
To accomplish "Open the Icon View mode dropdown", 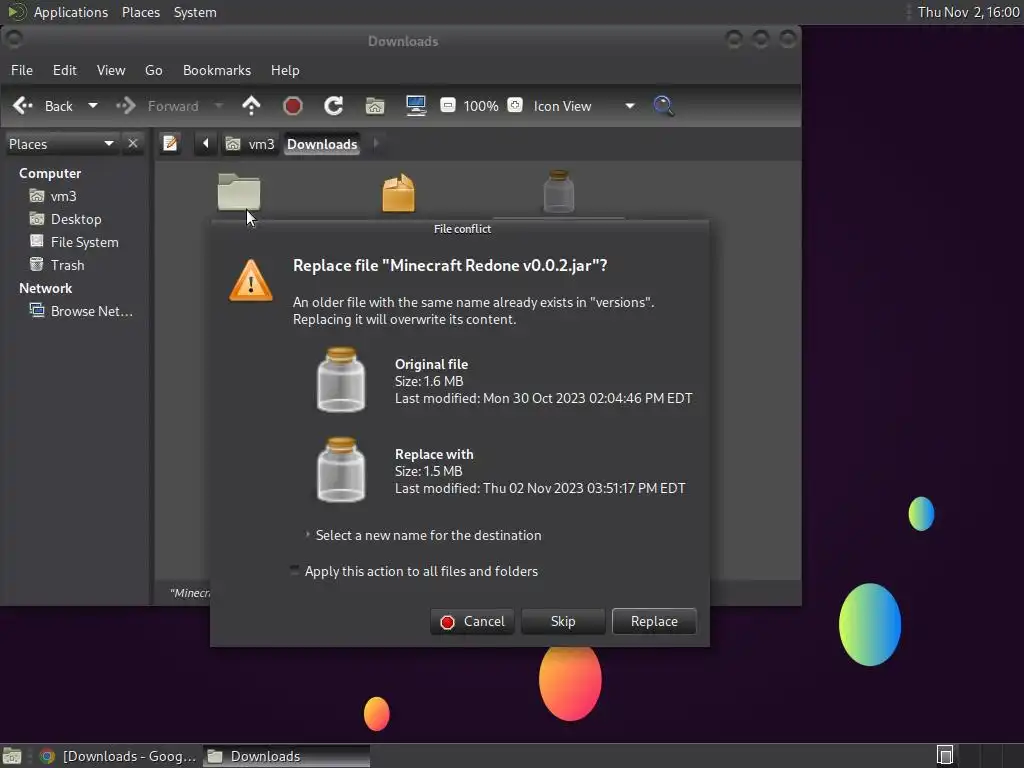I will [x=584, y=106].
